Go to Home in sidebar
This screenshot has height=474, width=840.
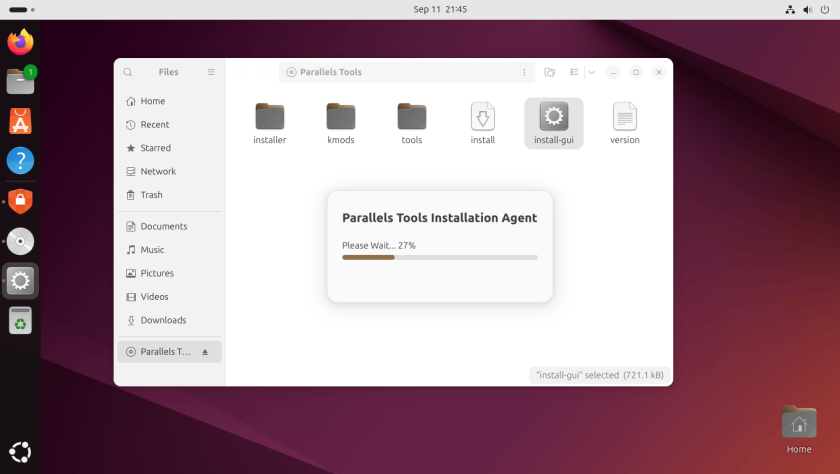(x=169, y=101)
